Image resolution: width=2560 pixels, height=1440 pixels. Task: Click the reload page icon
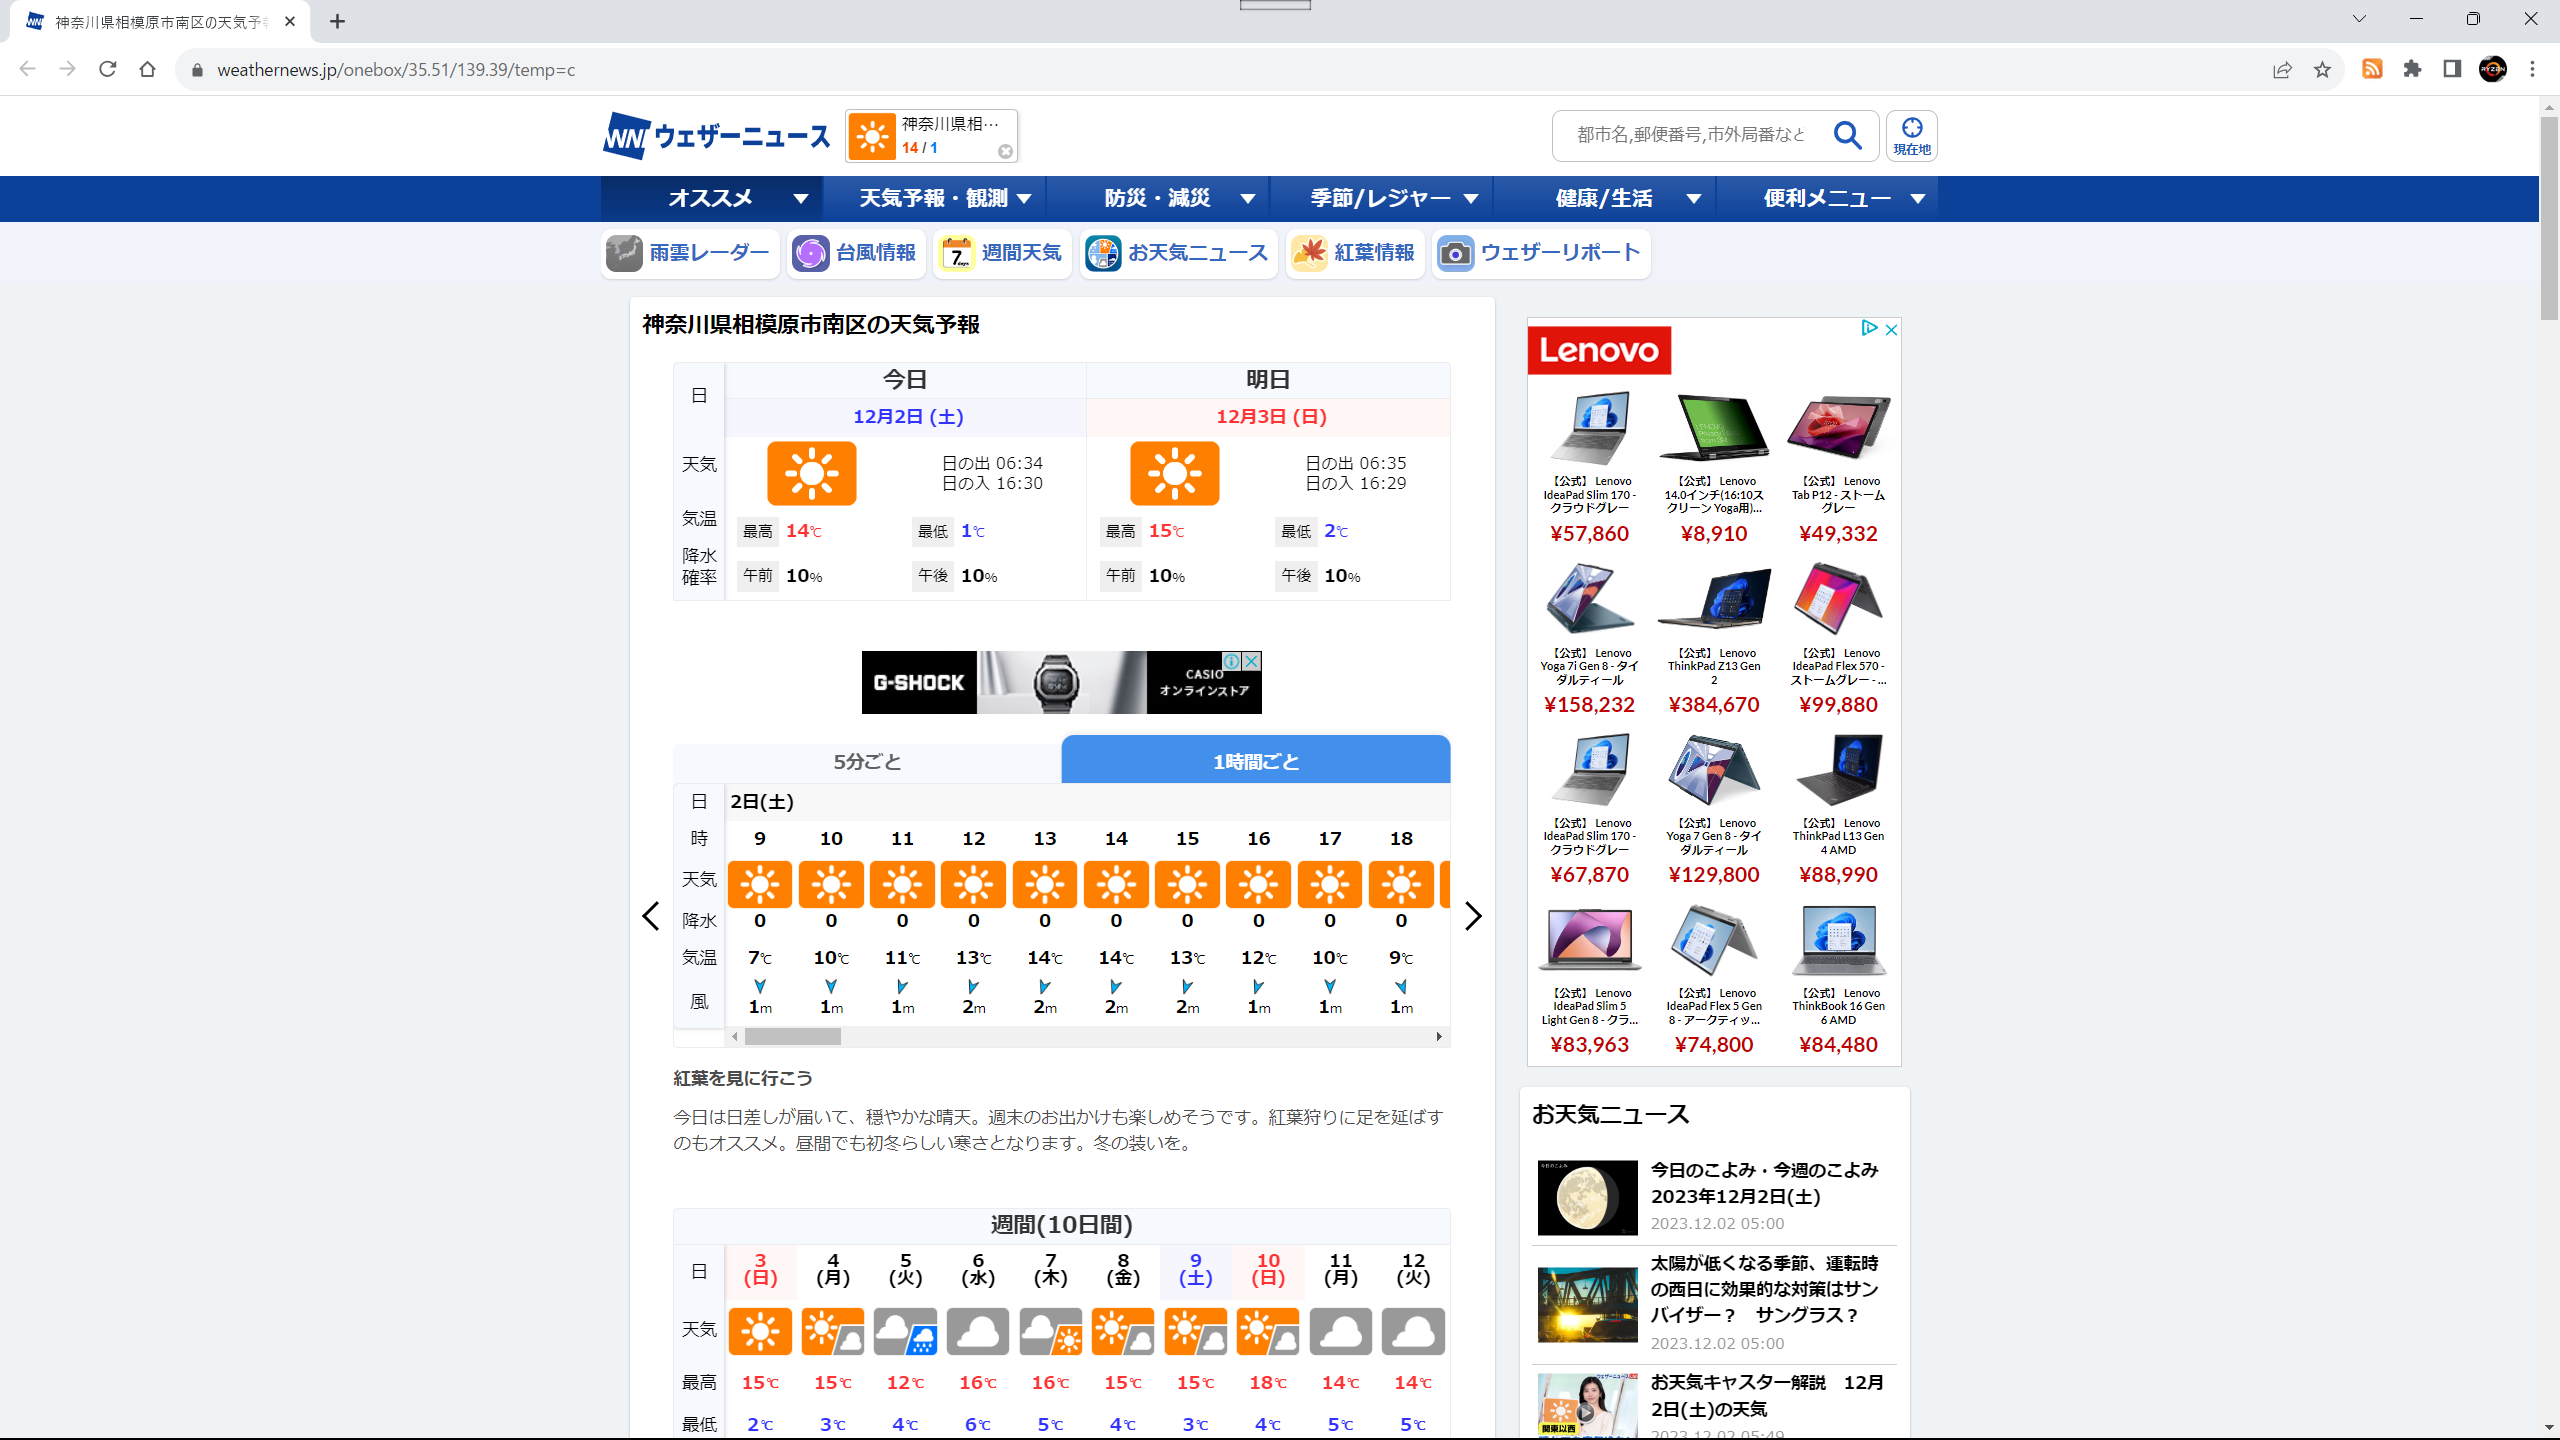pos(108,69)
